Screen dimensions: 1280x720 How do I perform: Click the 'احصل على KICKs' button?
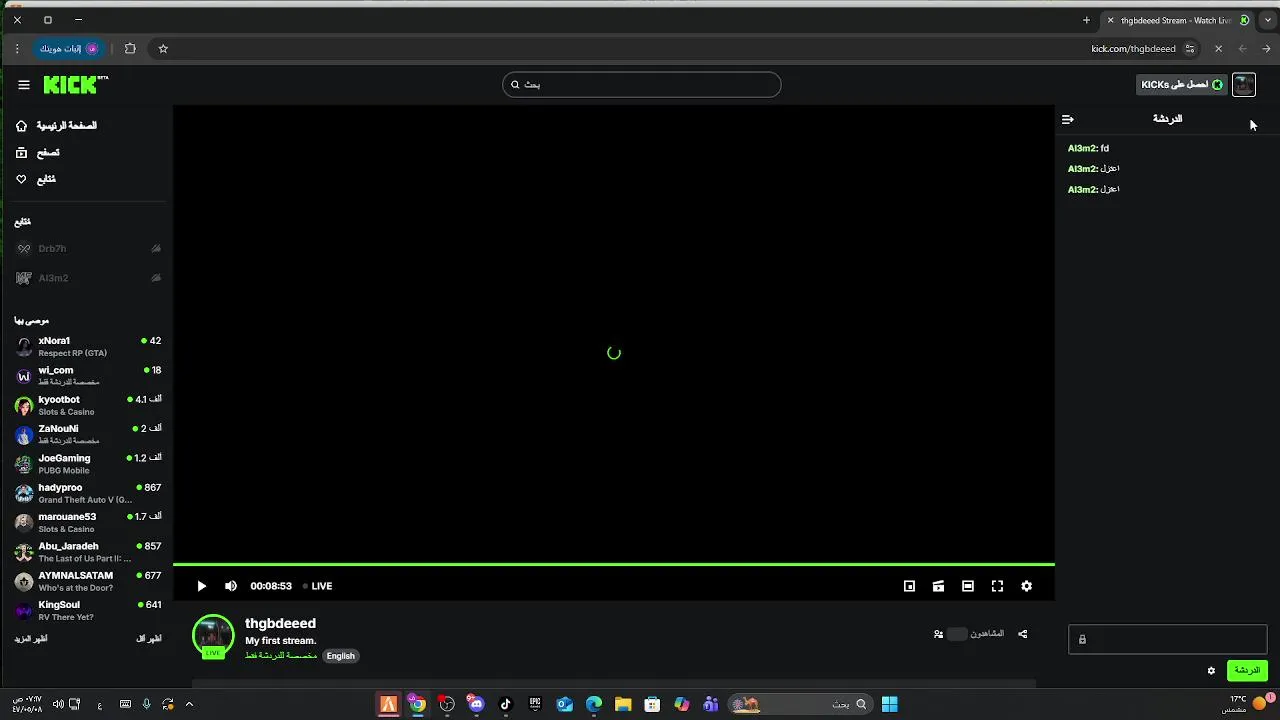point(1182,85)
